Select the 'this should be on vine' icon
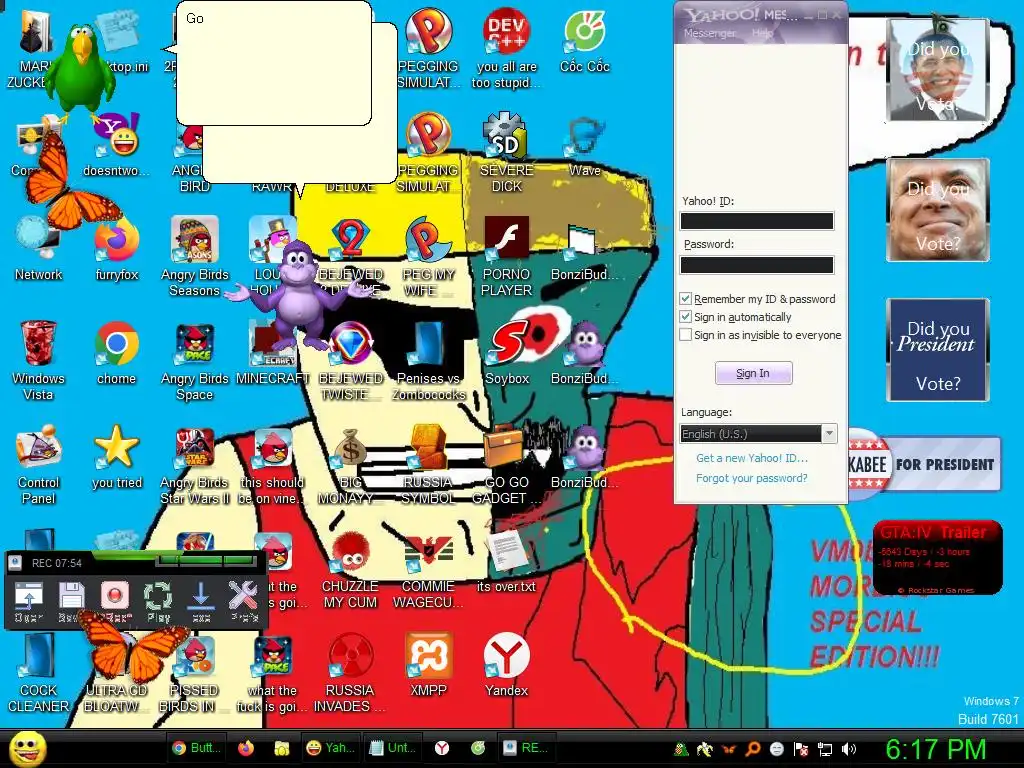Screen dimensions: 1024x768 tap(272, 466)
